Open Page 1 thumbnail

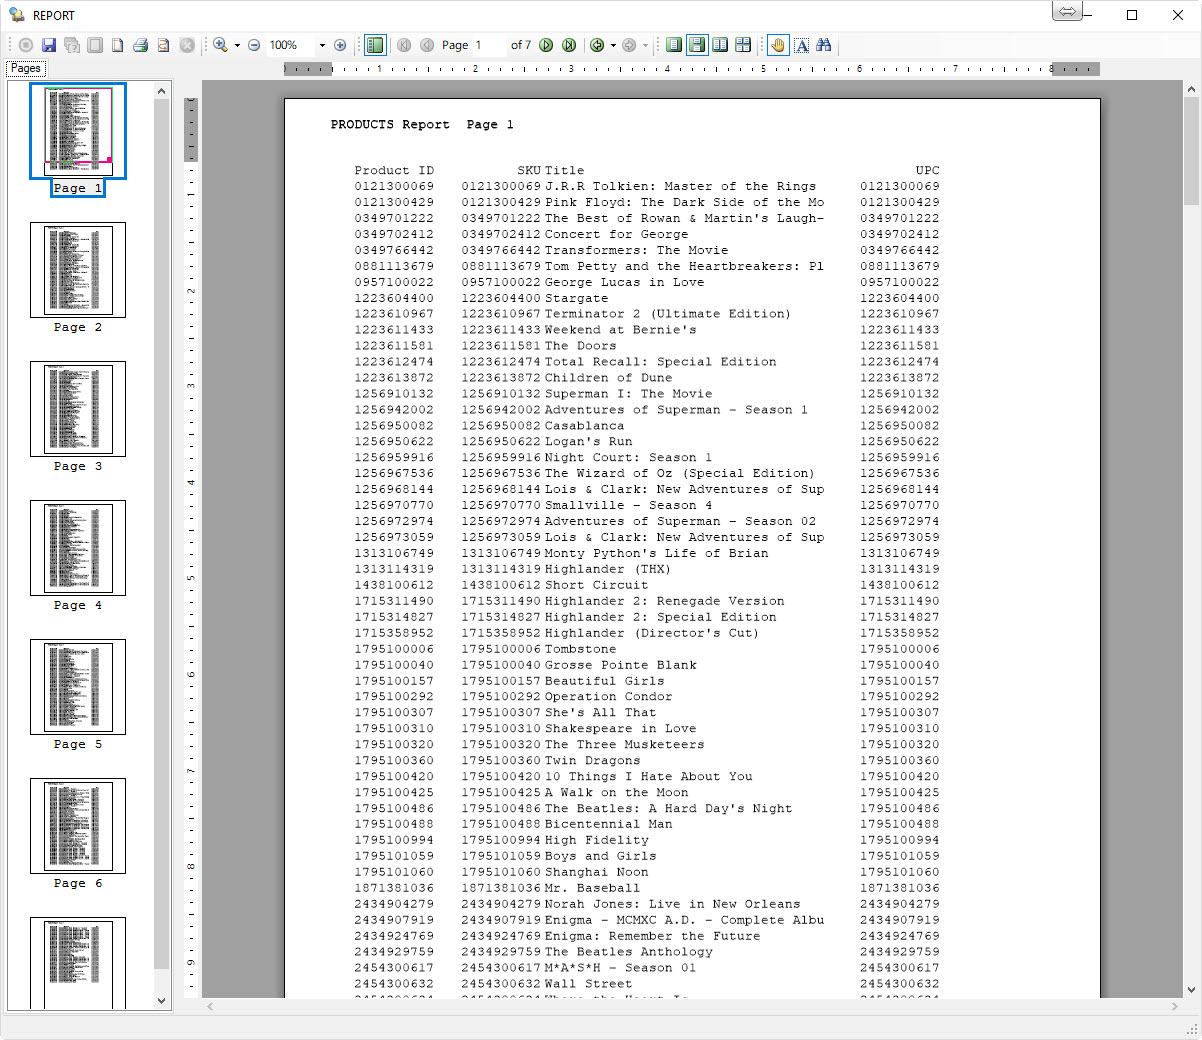[x=78, y=131]
